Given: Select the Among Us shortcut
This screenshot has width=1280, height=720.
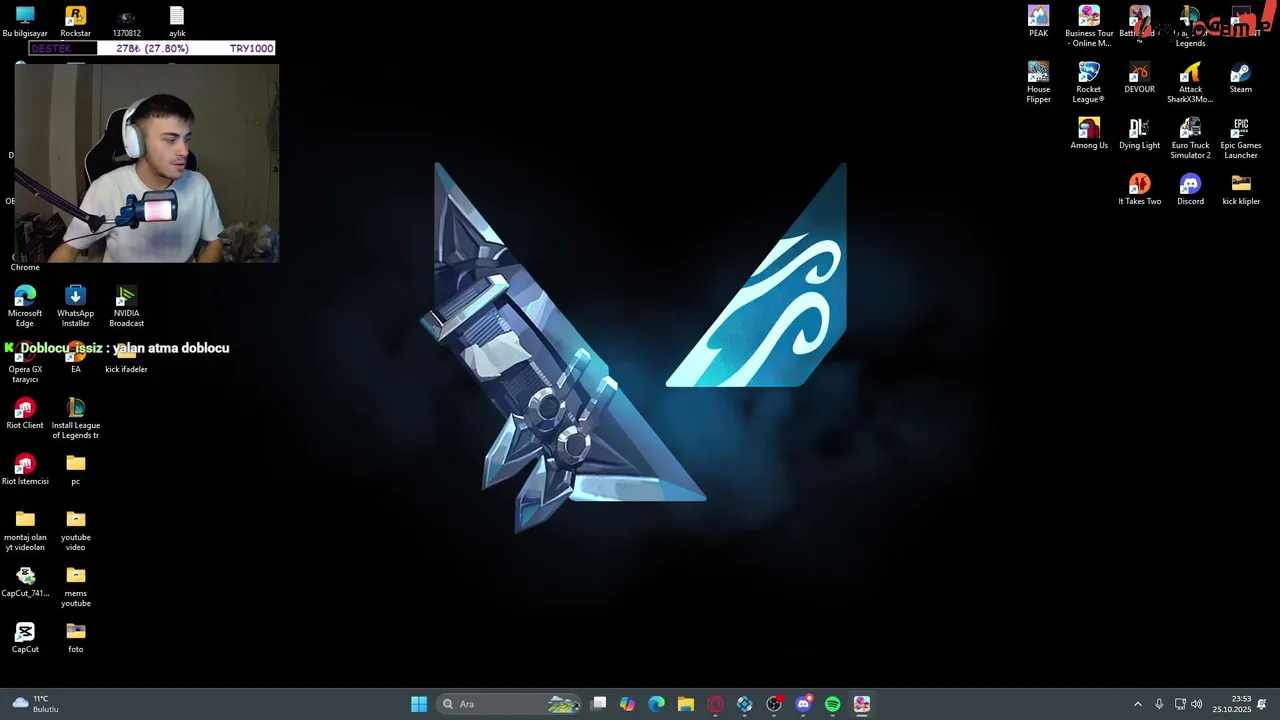Looking at the screenshot, I should point(1089,133).
